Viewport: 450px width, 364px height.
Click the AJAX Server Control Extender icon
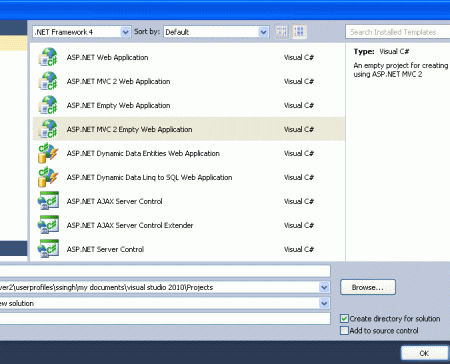click(x=48, y=225)
